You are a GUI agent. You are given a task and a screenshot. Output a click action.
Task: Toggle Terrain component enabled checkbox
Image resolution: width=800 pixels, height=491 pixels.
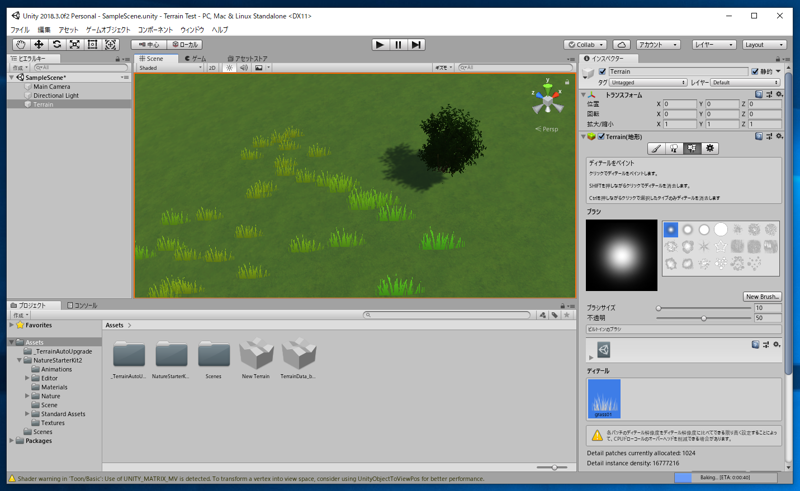tap(602, 136)
